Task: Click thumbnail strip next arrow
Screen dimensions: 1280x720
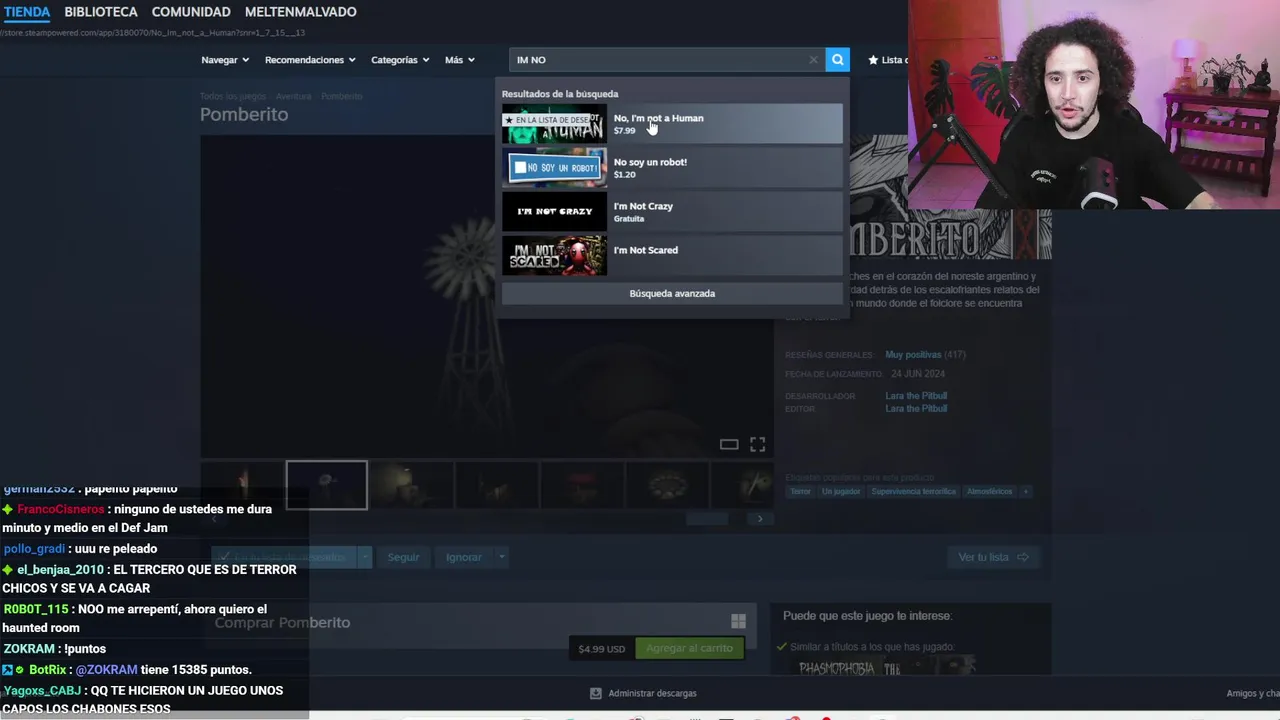Action: 760,519
